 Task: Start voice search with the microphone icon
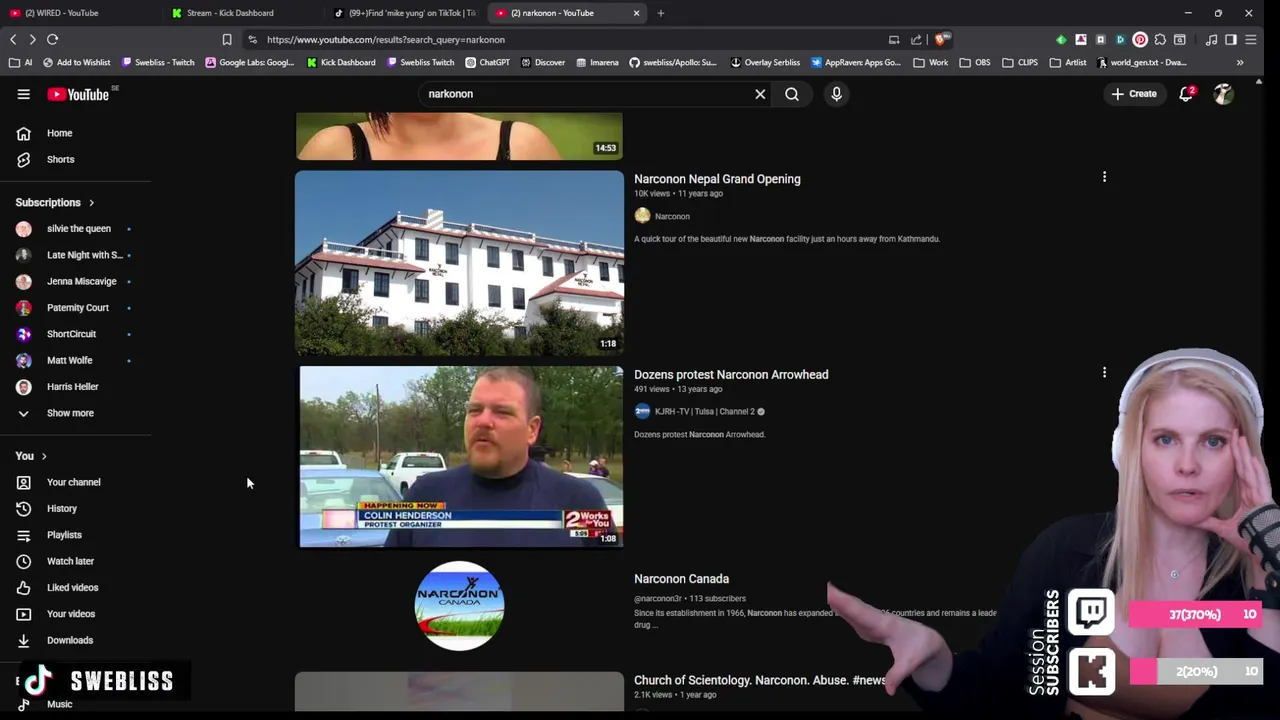pyautogui.click(x=836, y=94)
